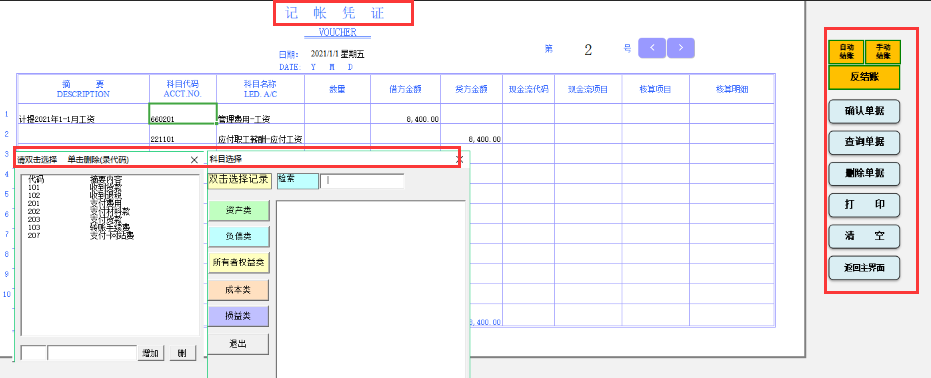Click debit amount 8,400.00 in row 1
Viewport: 931px width, 378px height.
point(406,114)
